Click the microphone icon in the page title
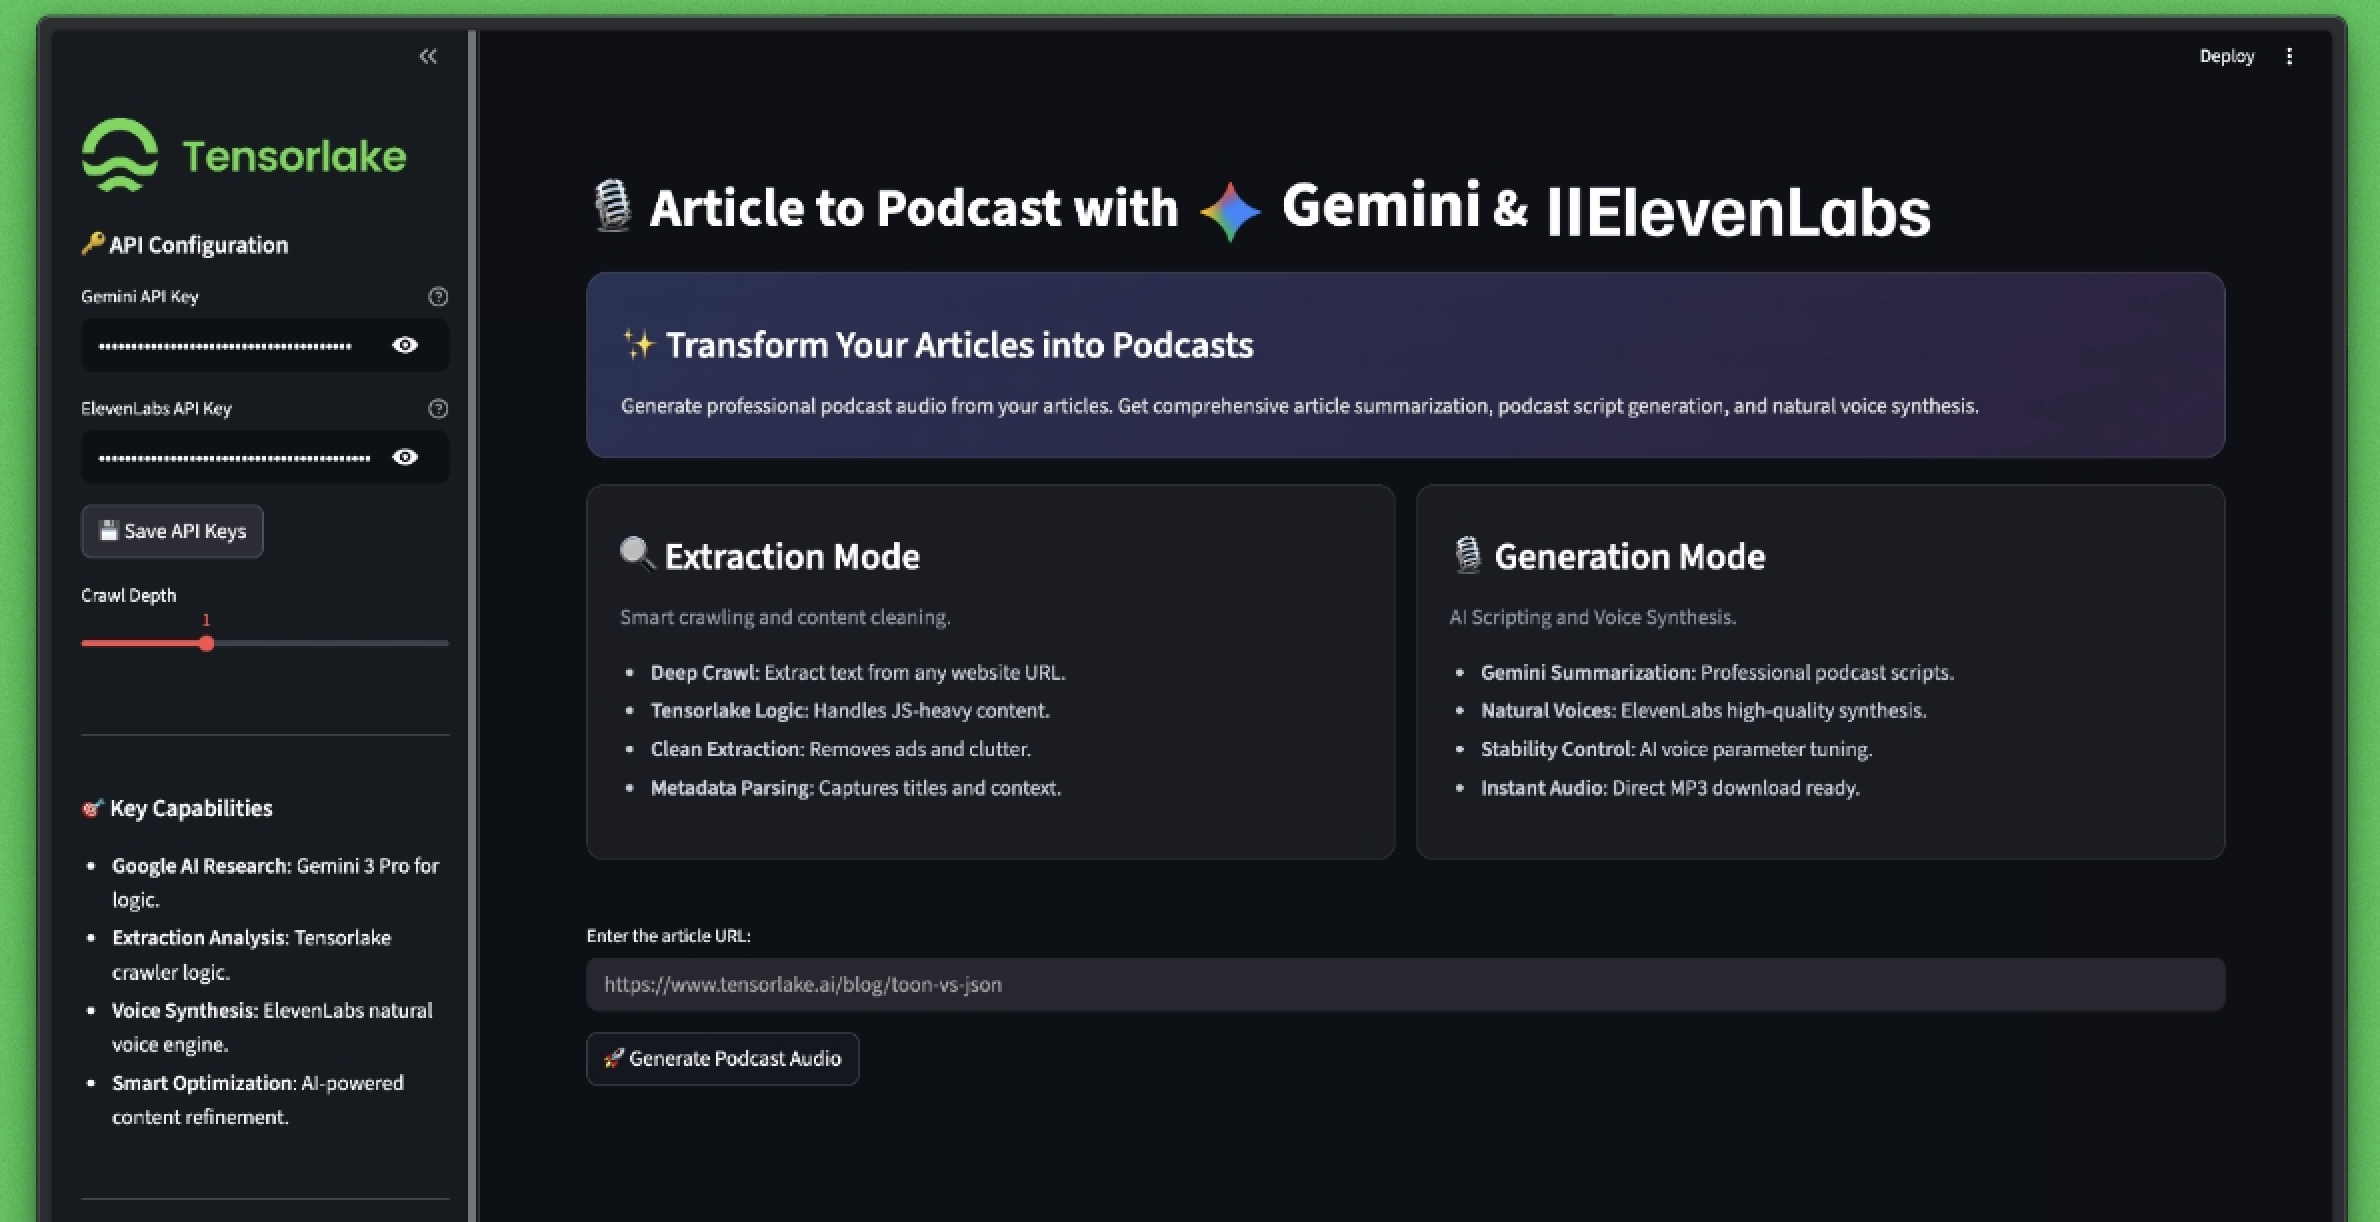2380x1222 pixels. (x=613, y=206)
